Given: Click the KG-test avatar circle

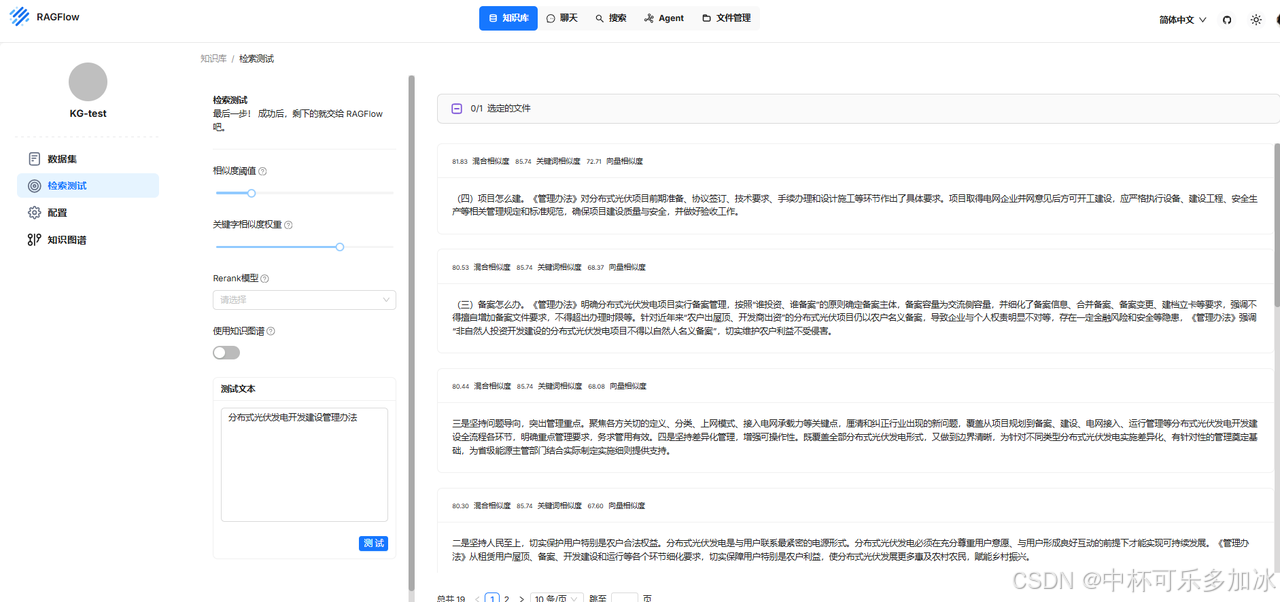Looking at the screenshot, I should [88, 82].
